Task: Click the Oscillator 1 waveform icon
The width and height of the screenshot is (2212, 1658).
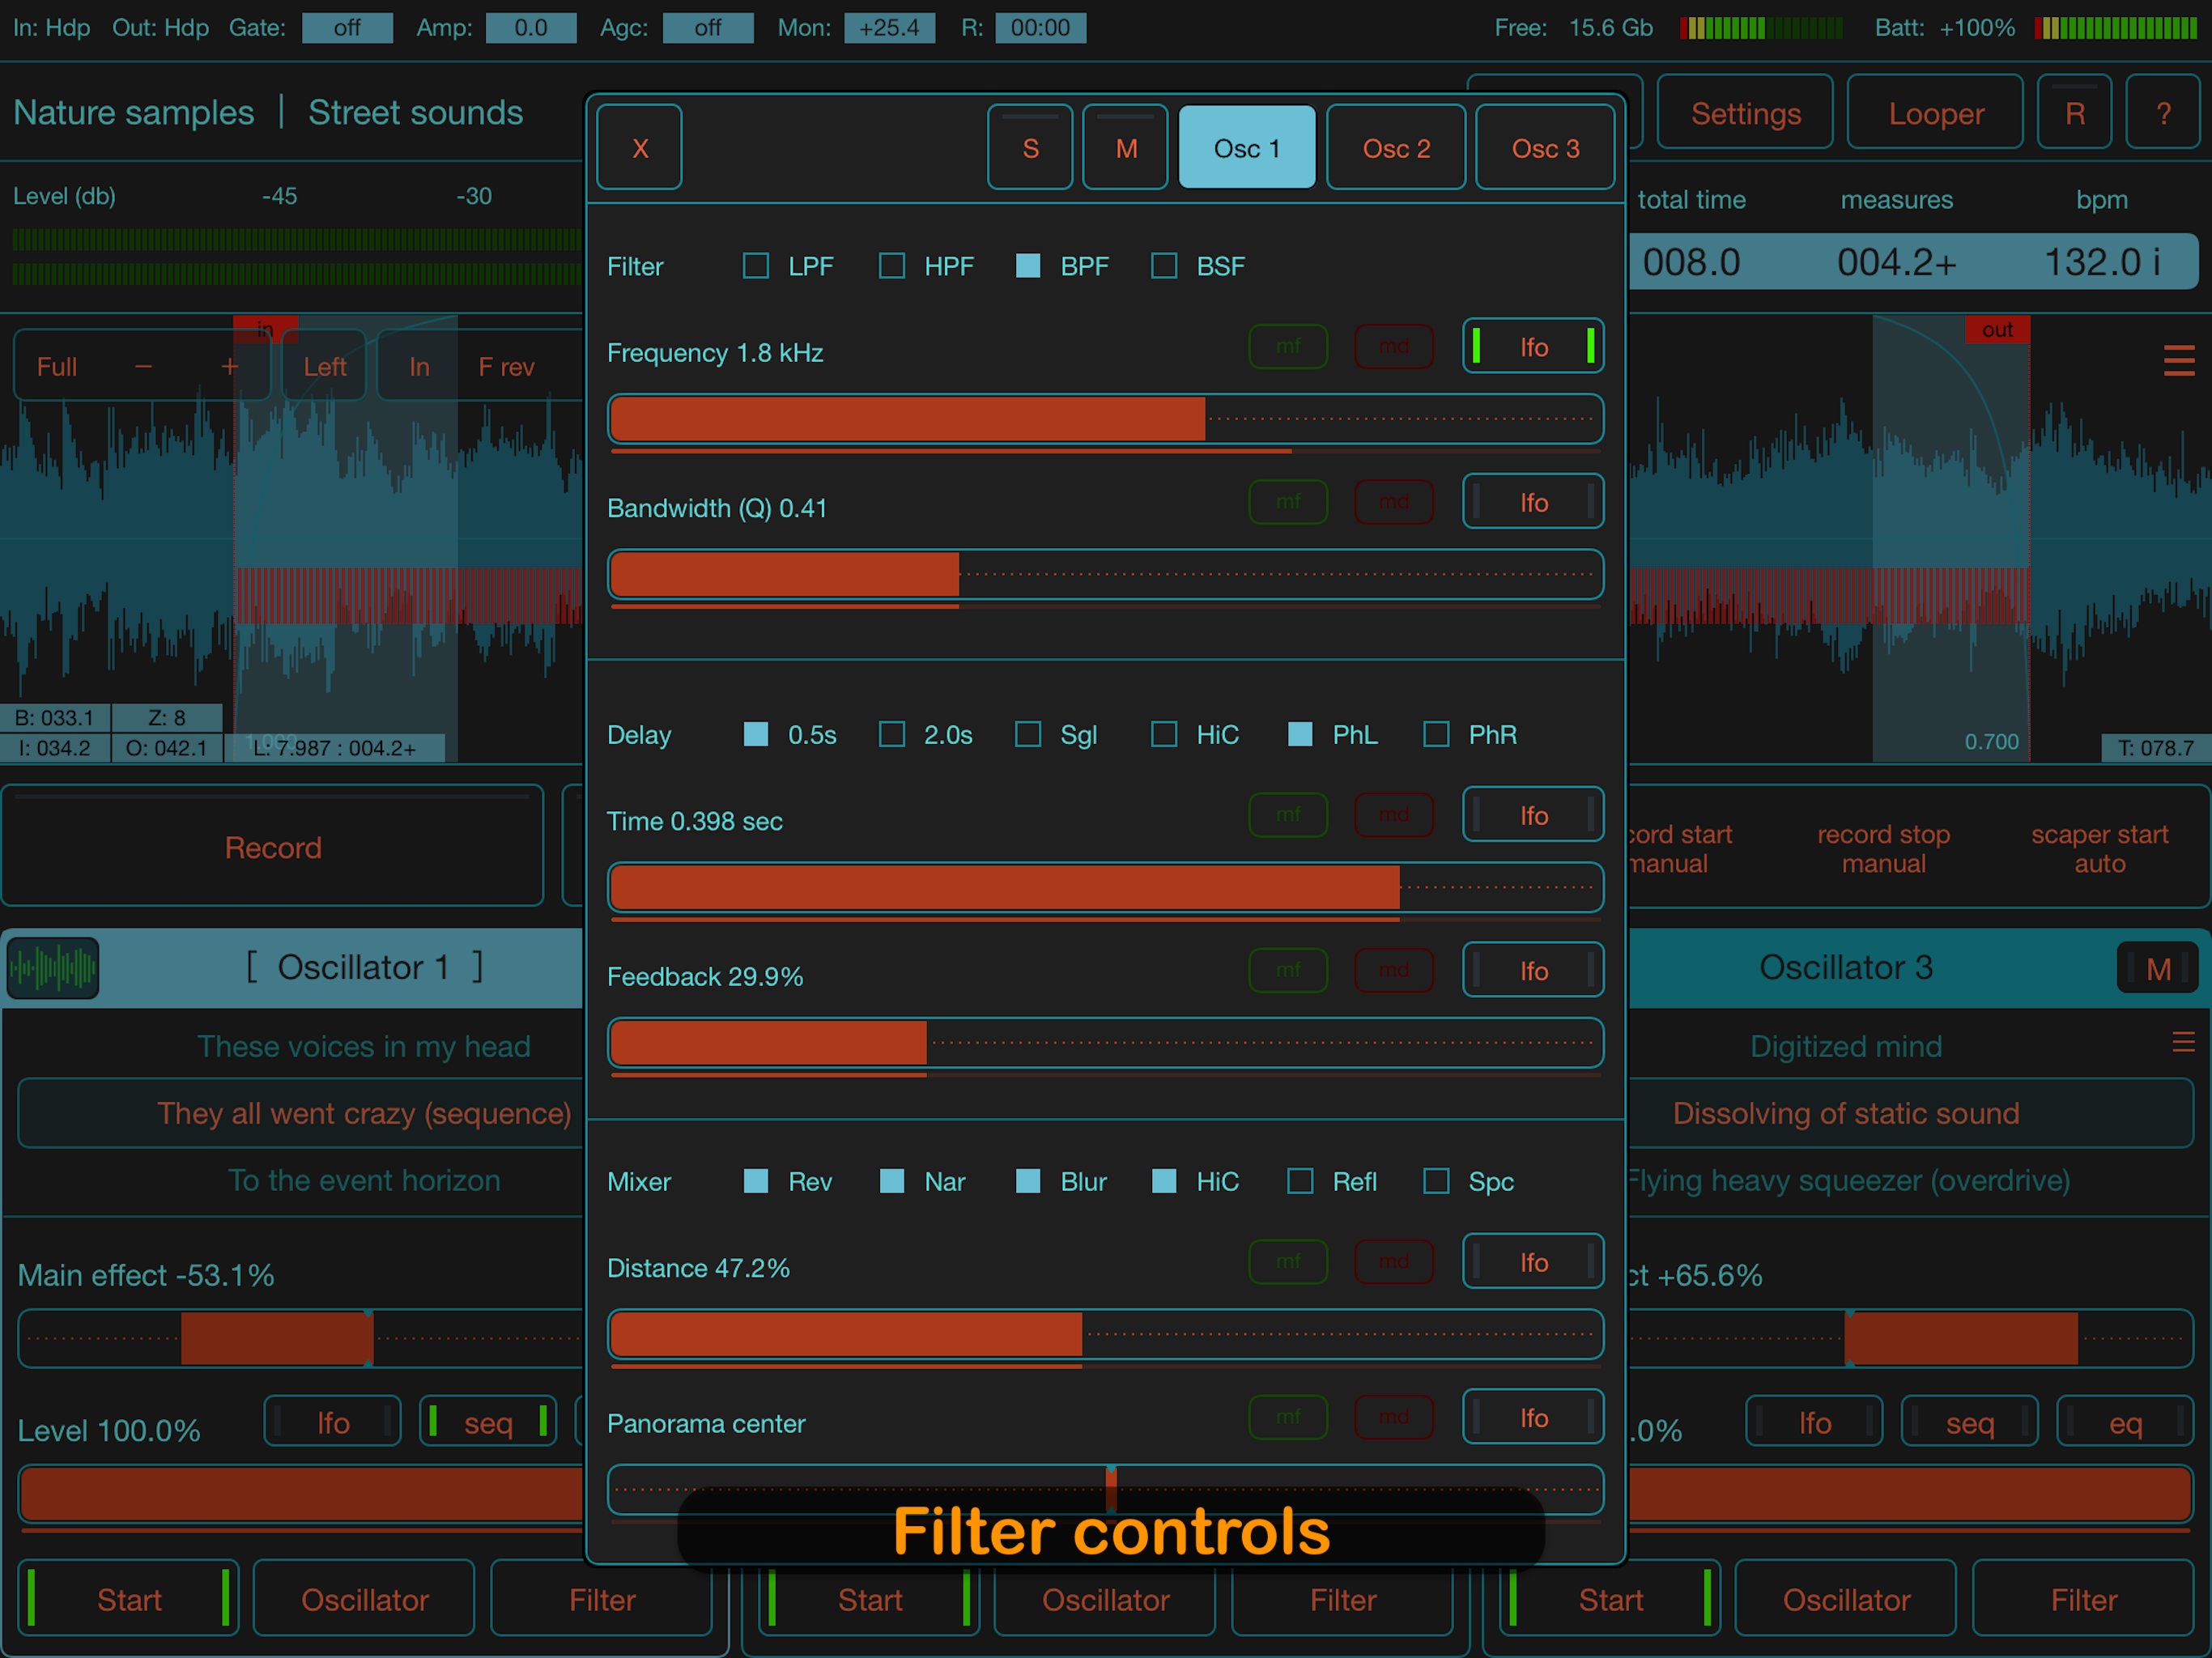Action: click(x=53, y=967)
